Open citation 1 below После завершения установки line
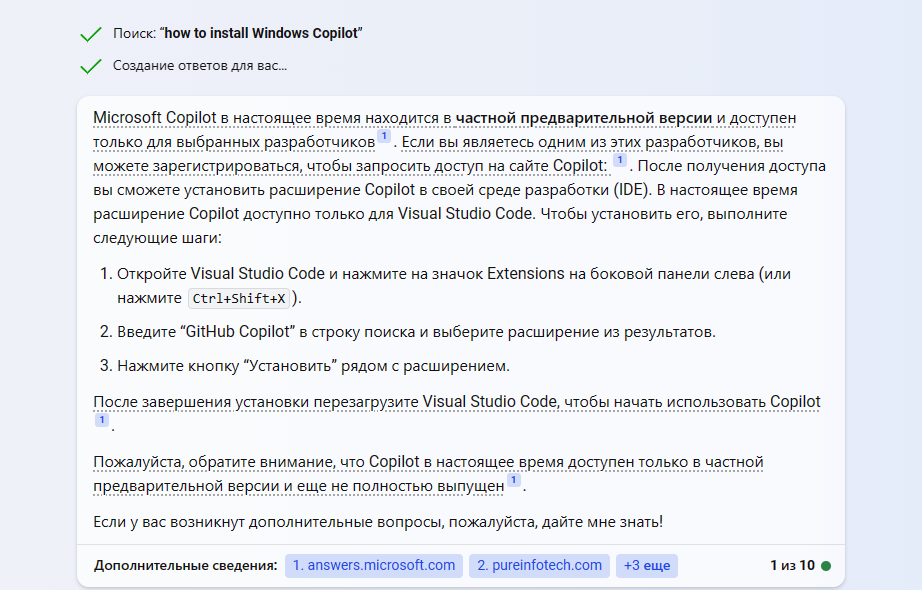The height and width of the screenshot is (590, 922). pos(101,421)
